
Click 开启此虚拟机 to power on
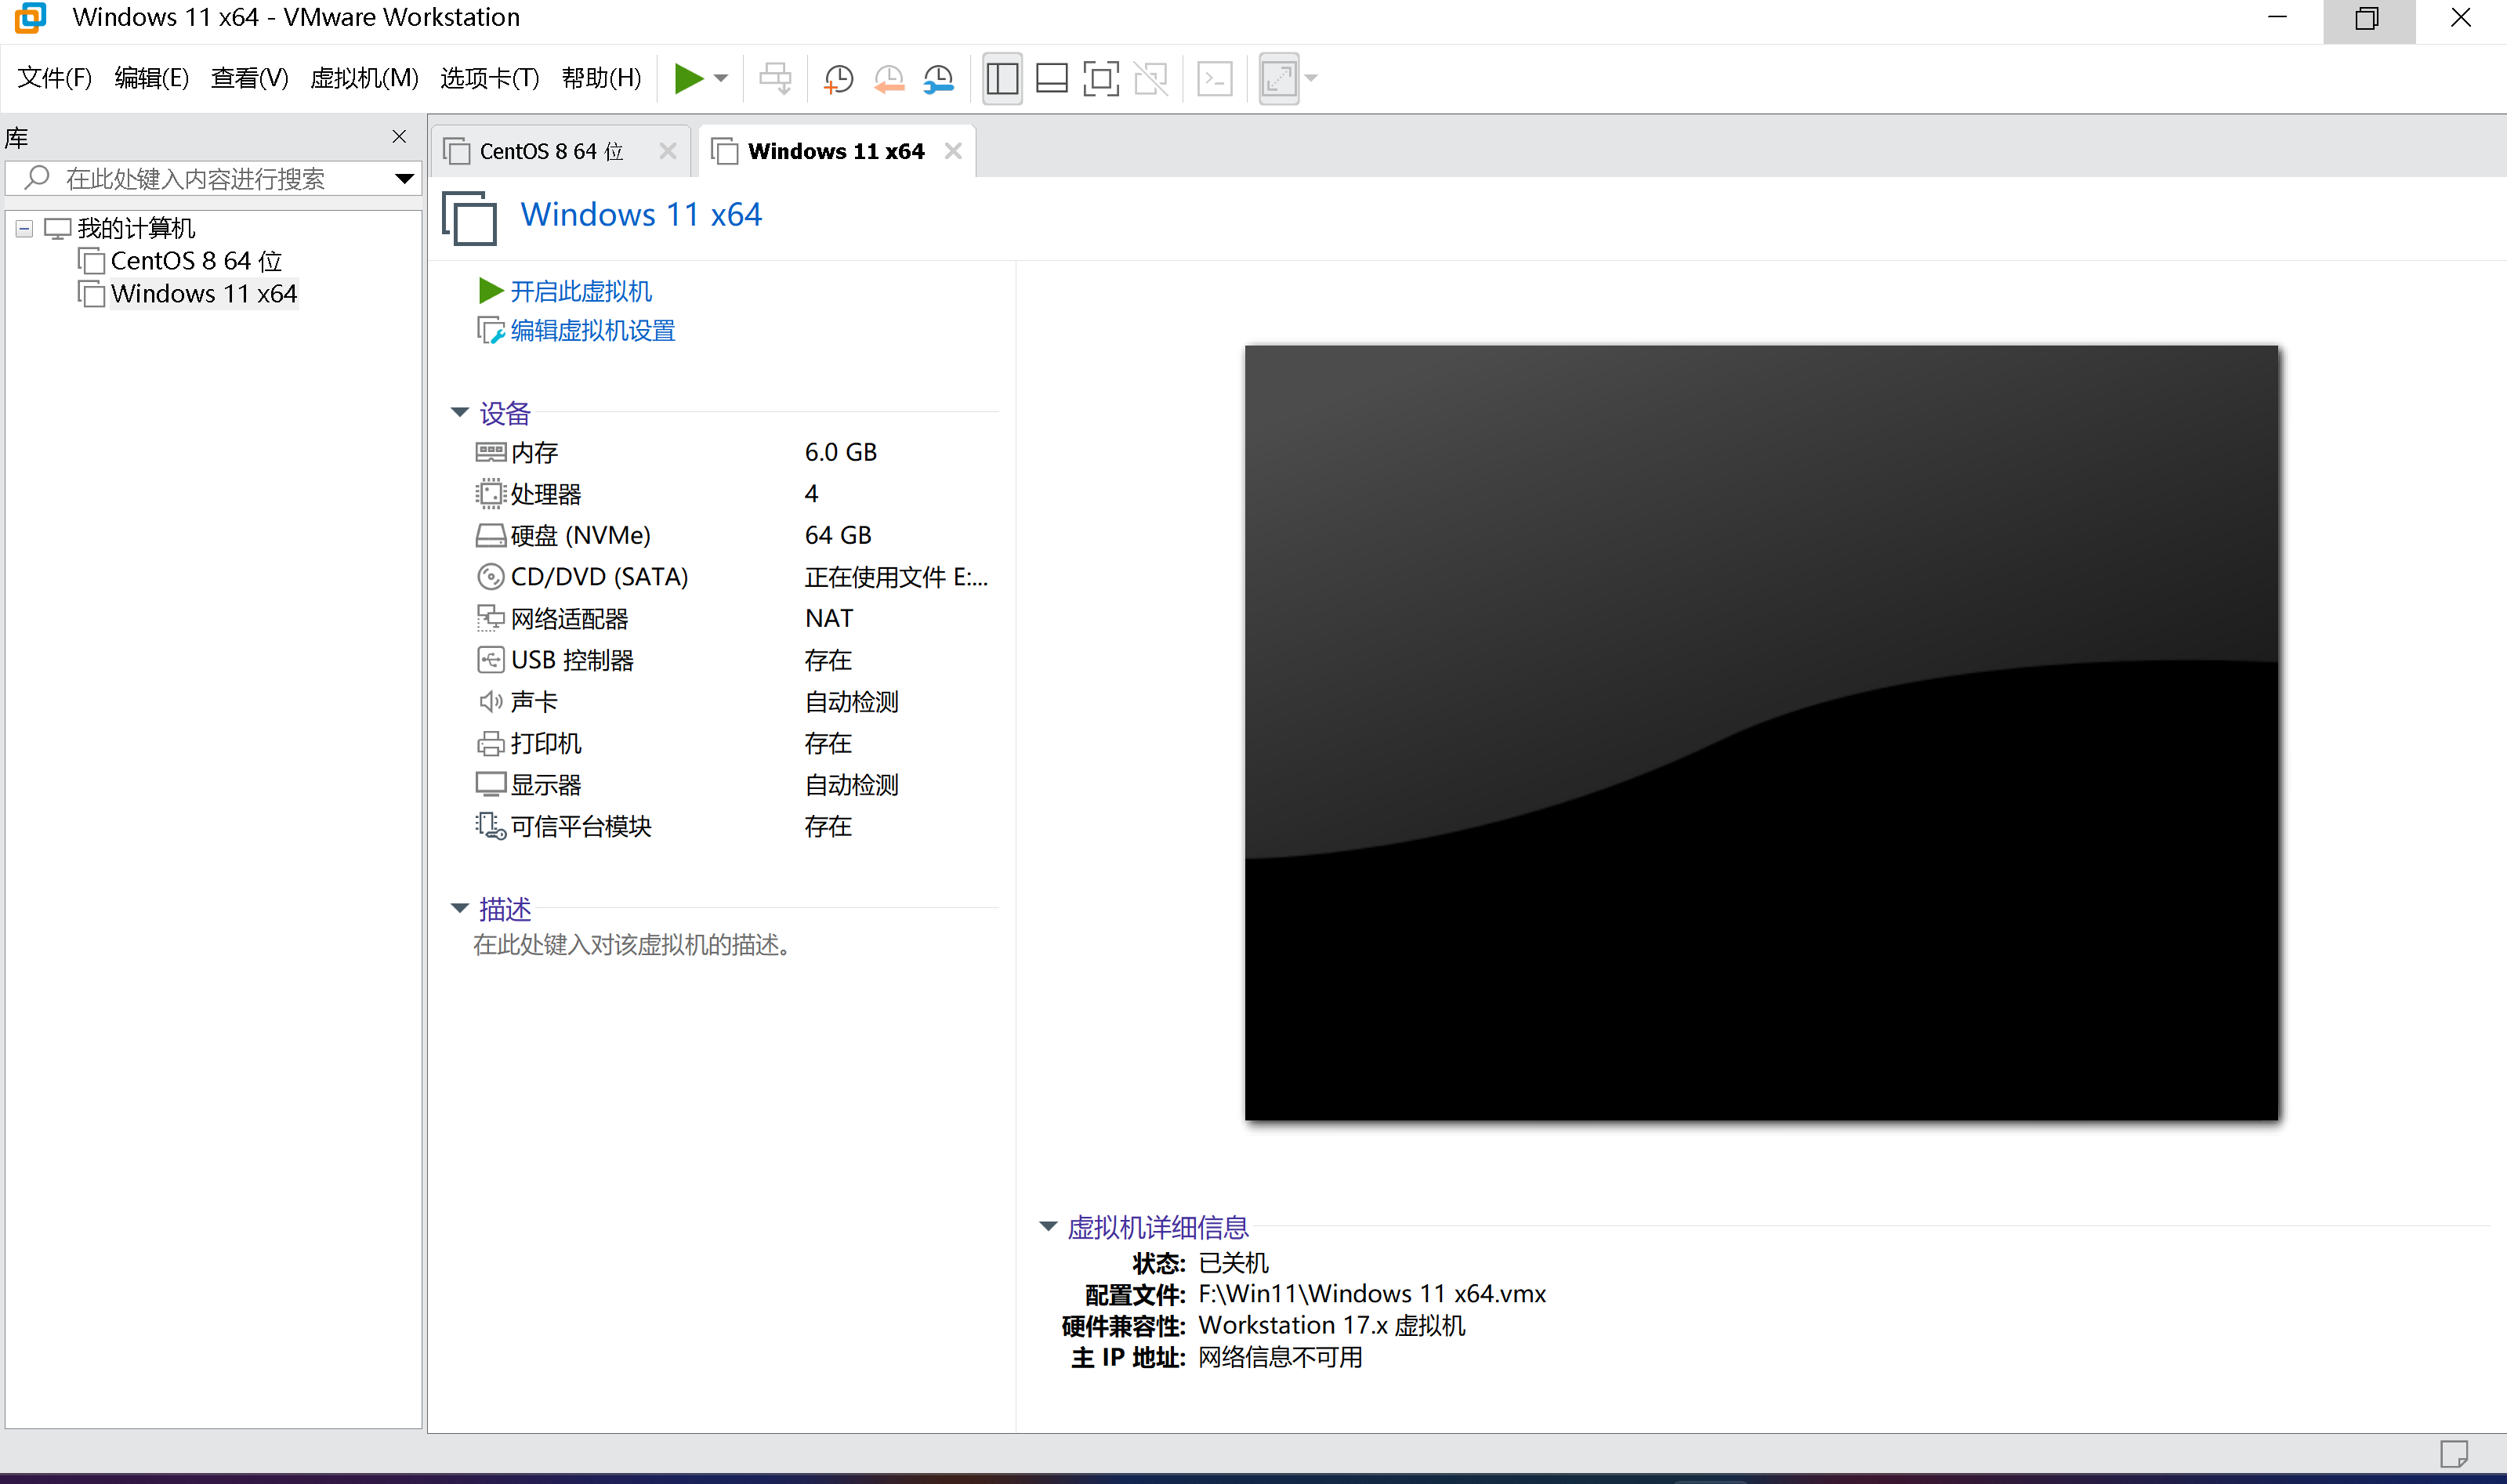pyautogui.click(x=581, y=291)
